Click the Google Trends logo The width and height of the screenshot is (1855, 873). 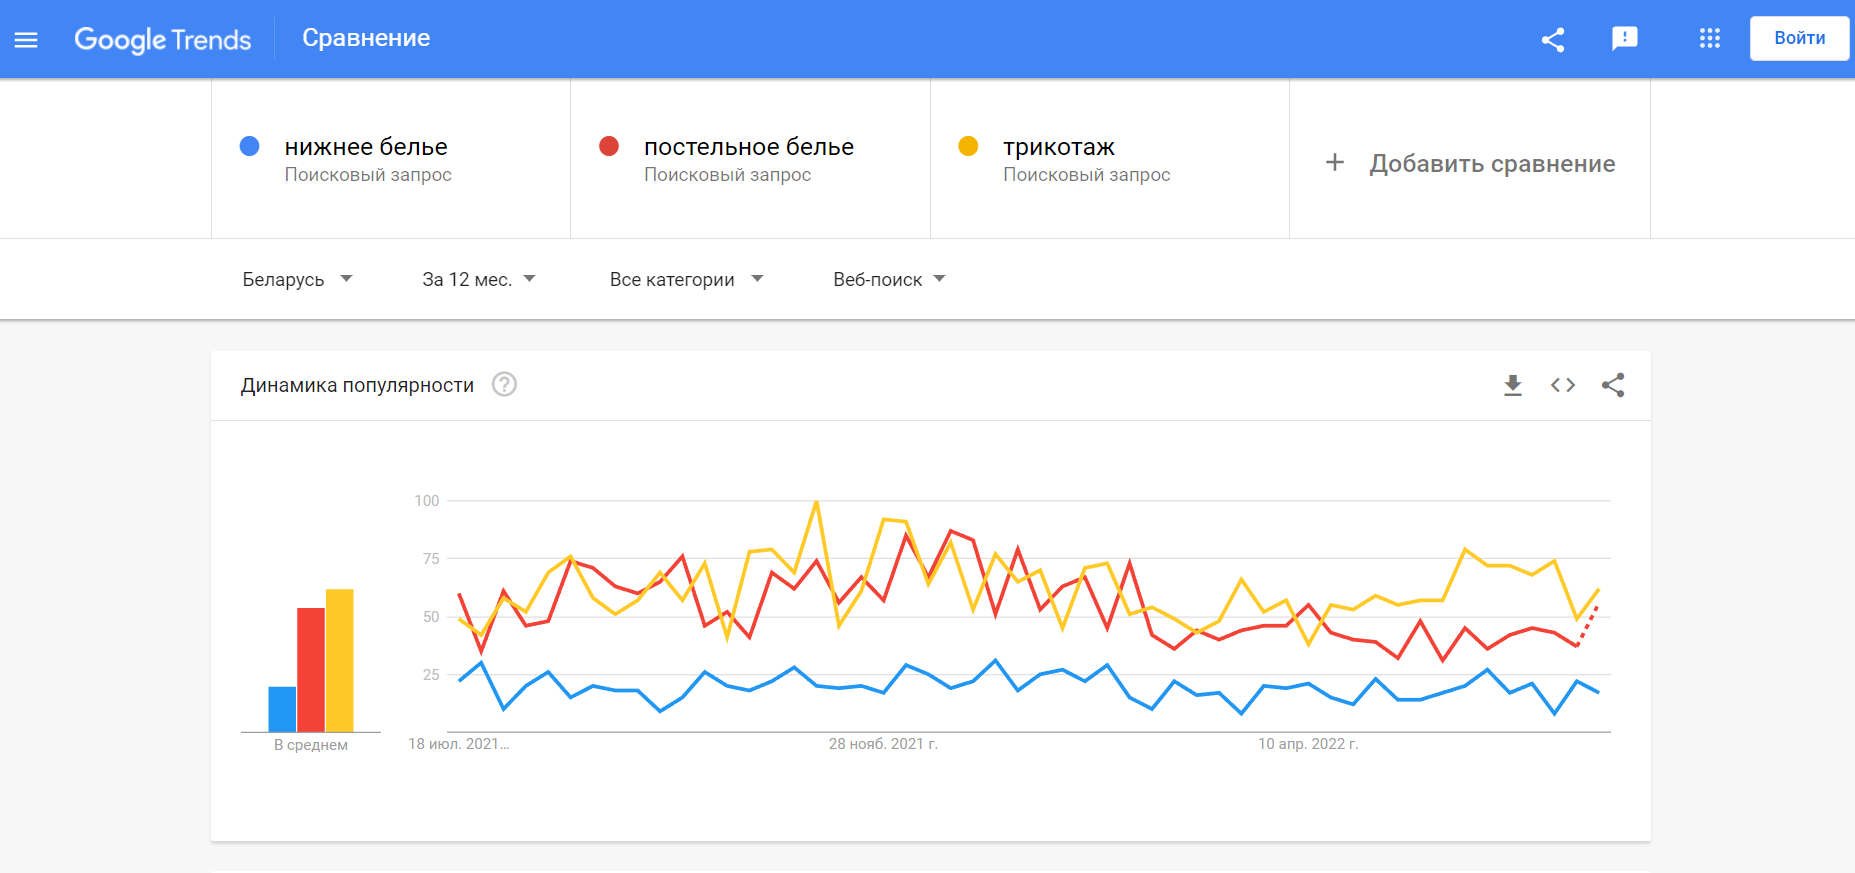pos(163,39)
